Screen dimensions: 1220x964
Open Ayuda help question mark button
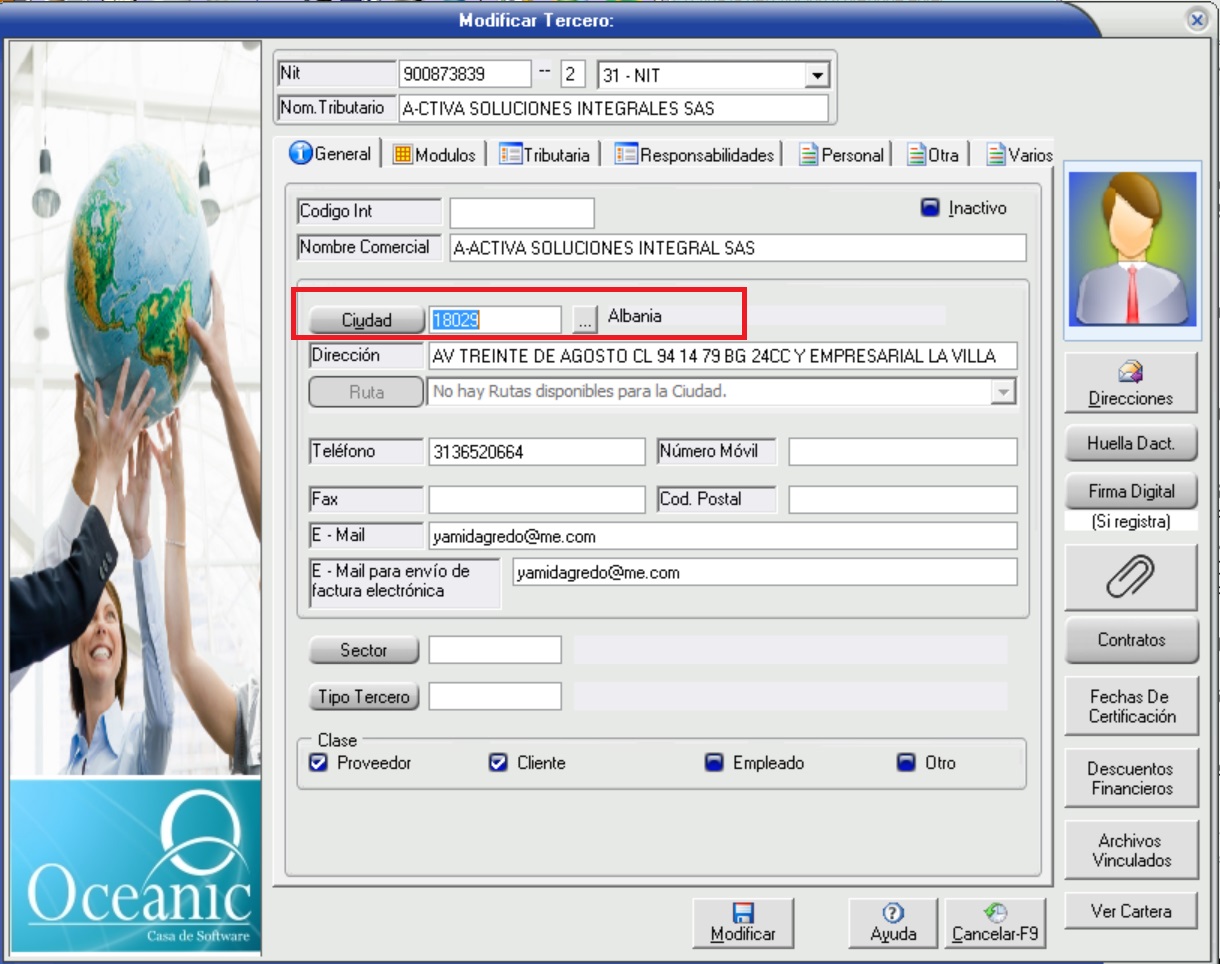pyautogui.click(x=893, y=923)
